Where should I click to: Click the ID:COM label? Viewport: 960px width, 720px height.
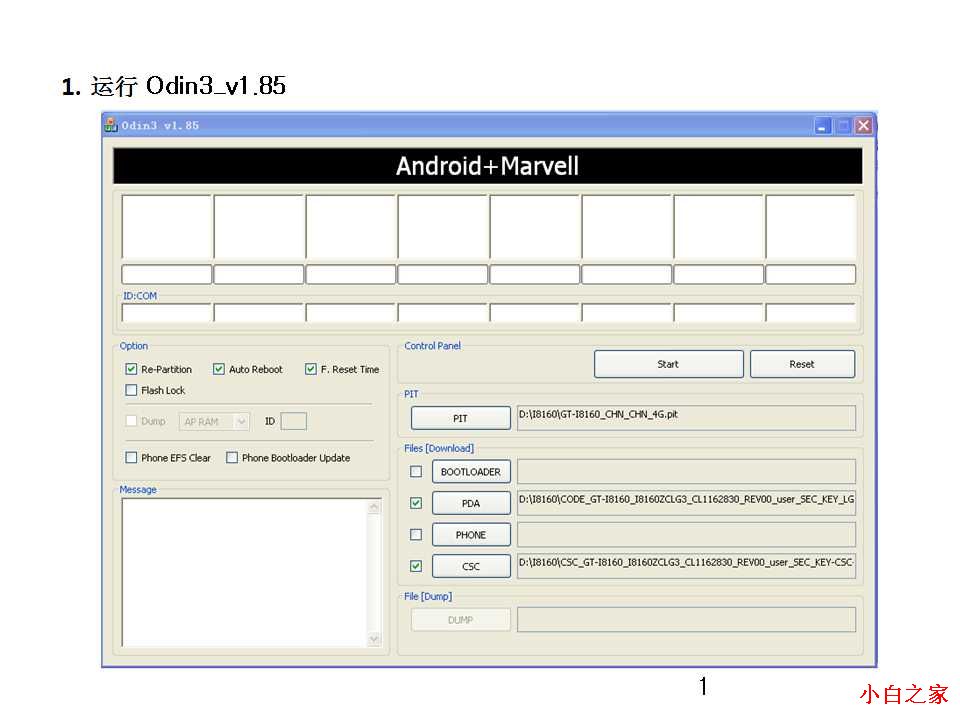tap(140, 296)
